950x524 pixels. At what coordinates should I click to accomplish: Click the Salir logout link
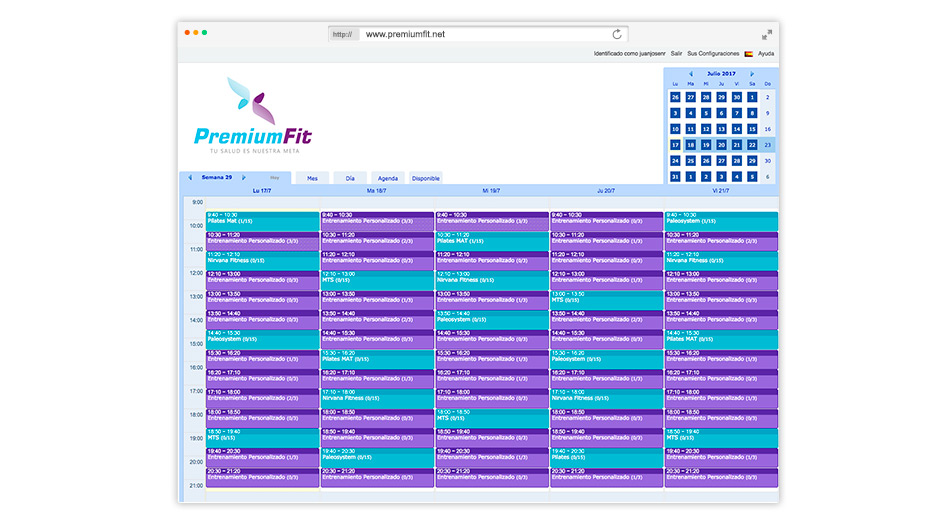(x=677, y=54)
